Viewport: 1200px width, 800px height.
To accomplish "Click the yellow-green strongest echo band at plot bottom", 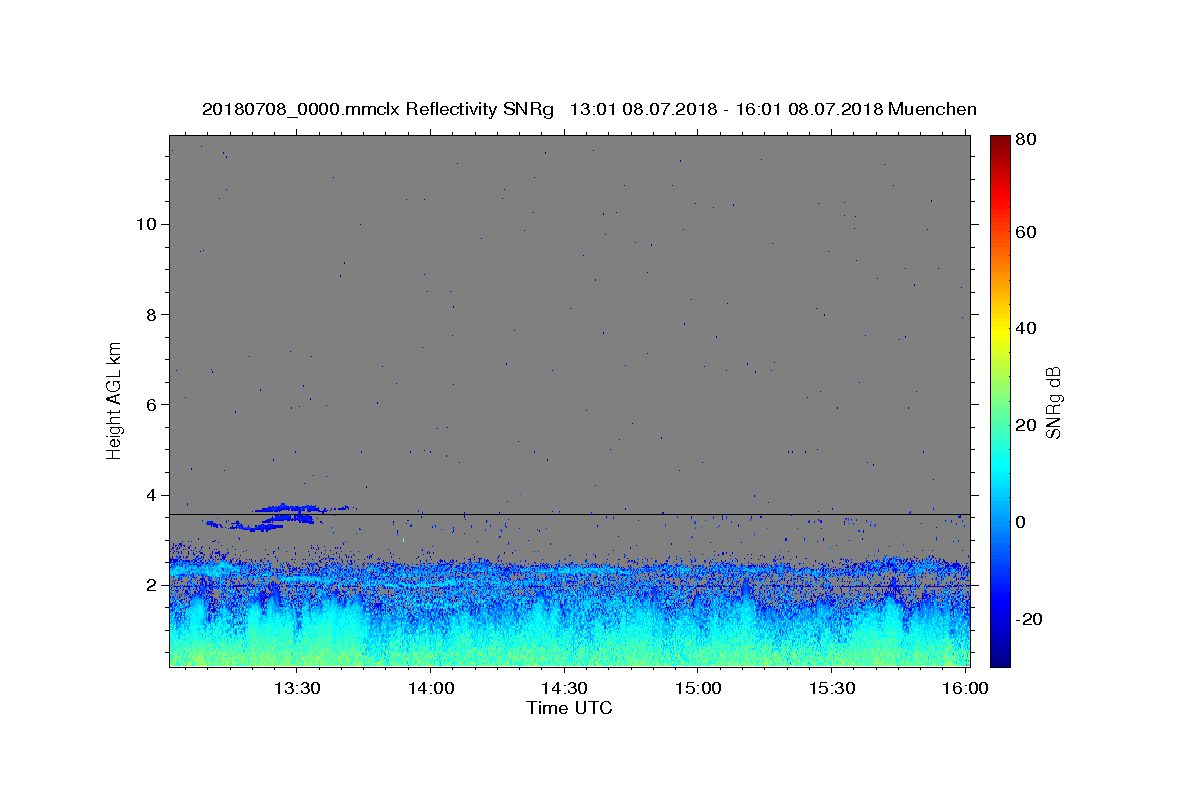I will coord(569,655).
